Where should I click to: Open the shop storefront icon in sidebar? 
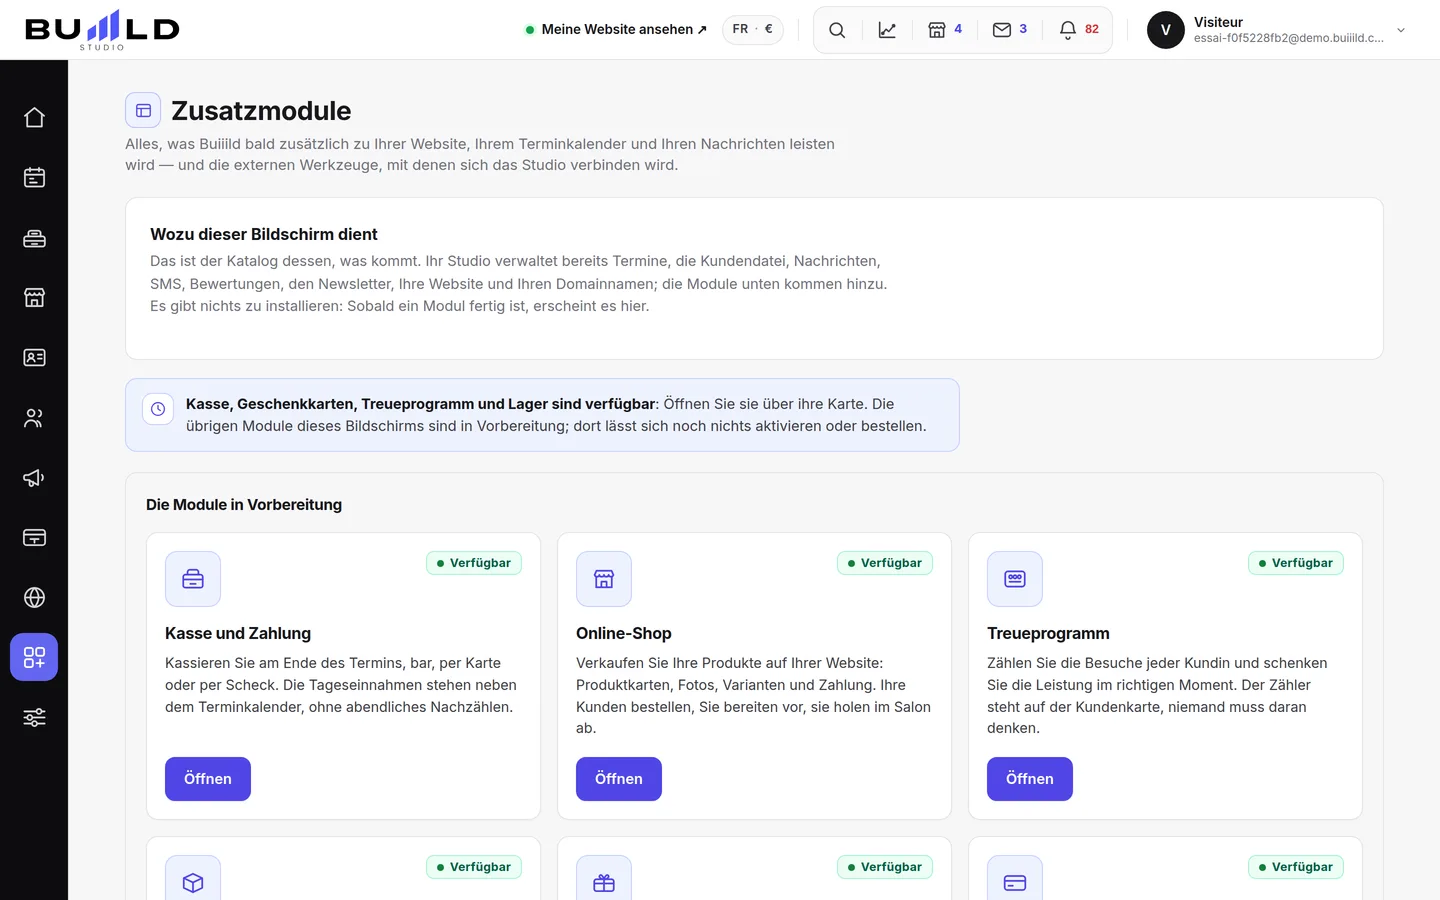coord(34,297)
